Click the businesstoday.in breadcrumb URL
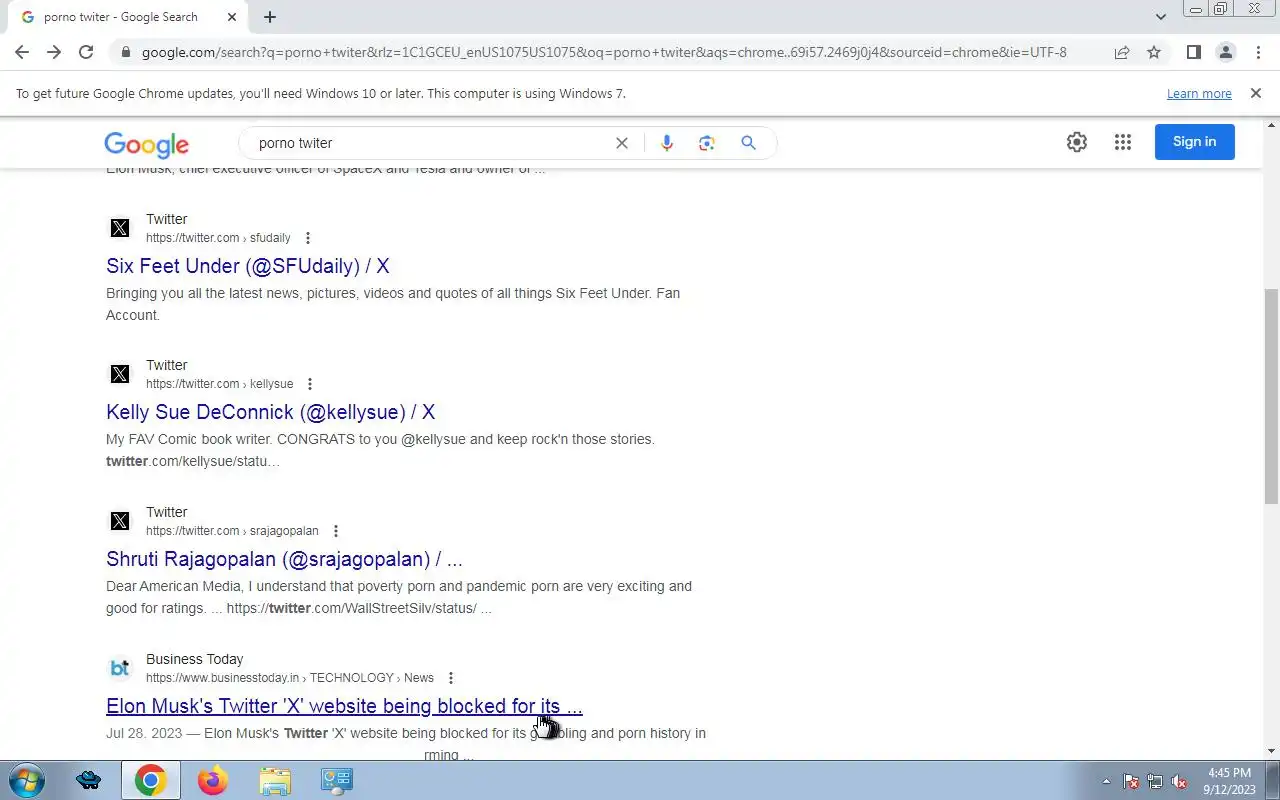The height and width of the screenshot is (800, 1280). click(x=290, y=678)
